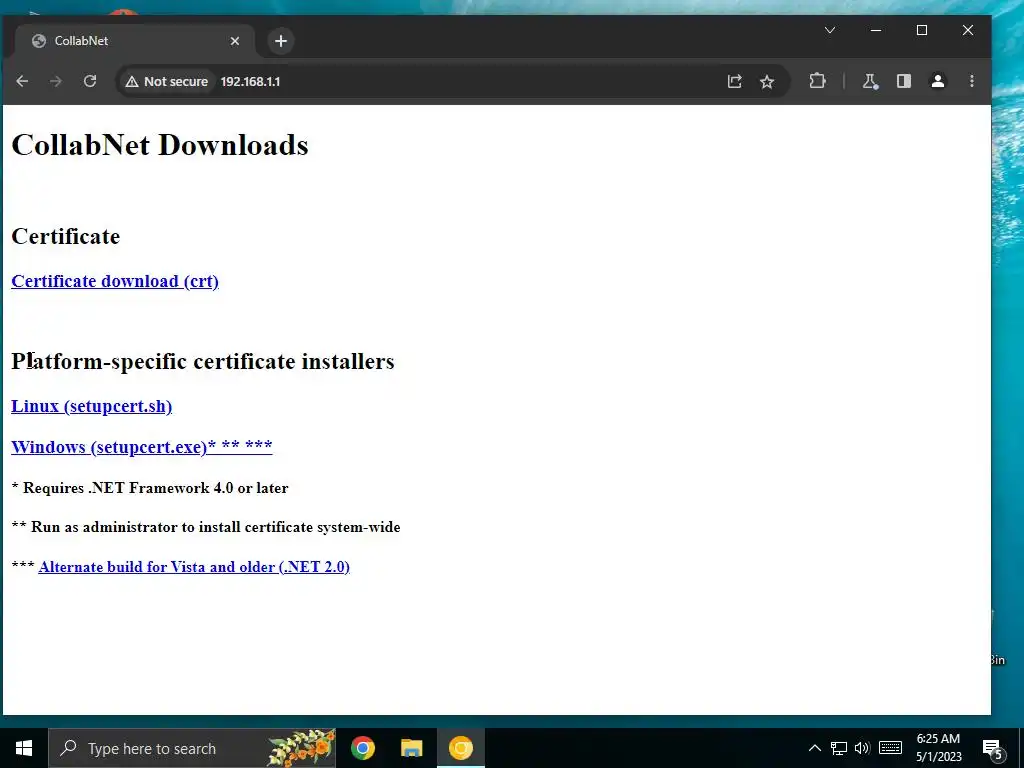Open the Not secure site info

[x=167, y=82]
